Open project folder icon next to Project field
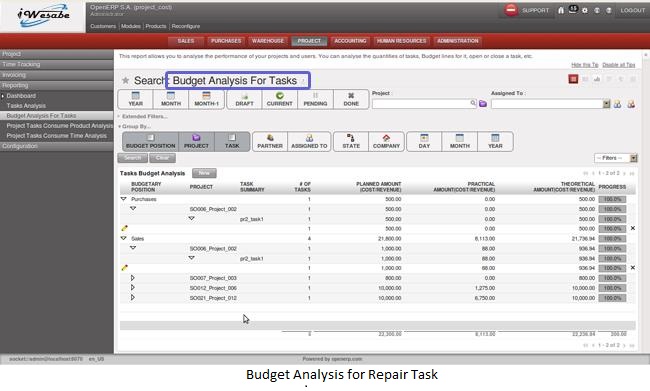The image size is (650, 391). [x=483, y=104]
